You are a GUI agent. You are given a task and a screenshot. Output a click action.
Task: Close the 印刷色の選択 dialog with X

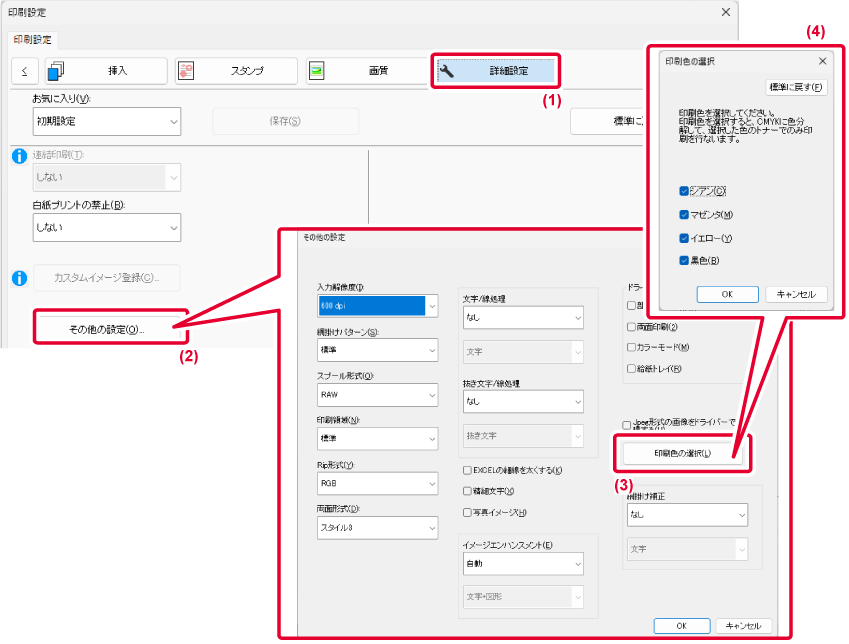tap(822, 61)
